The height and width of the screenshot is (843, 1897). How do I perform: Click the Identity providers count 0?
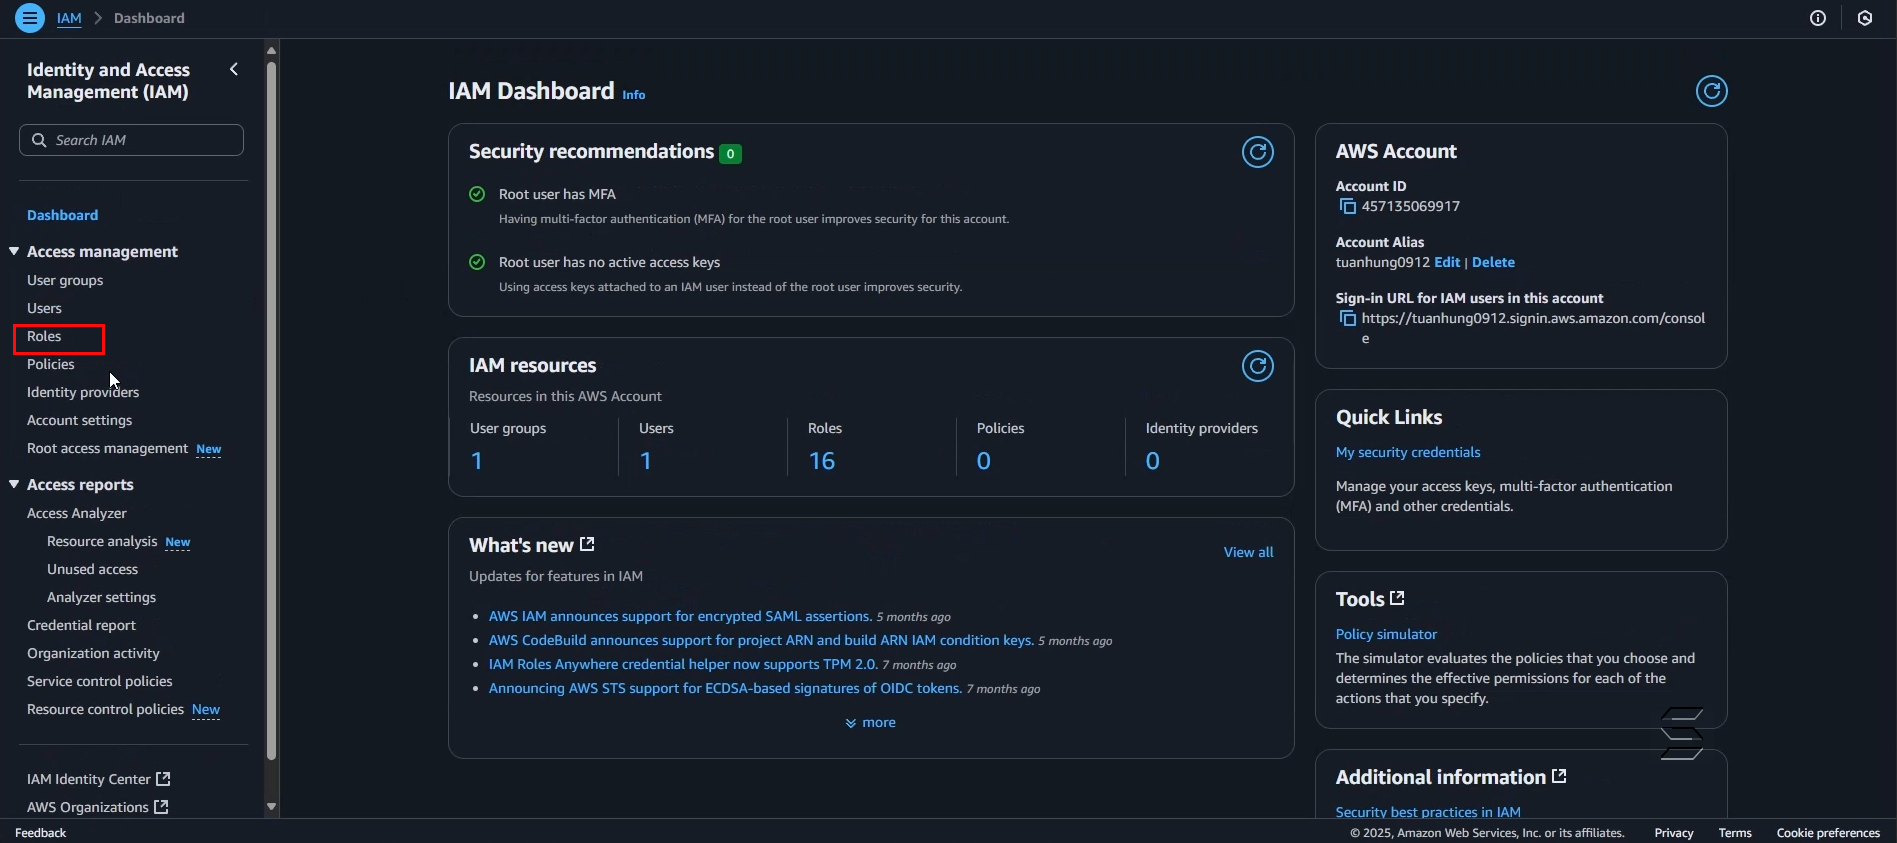point(1153,461)
